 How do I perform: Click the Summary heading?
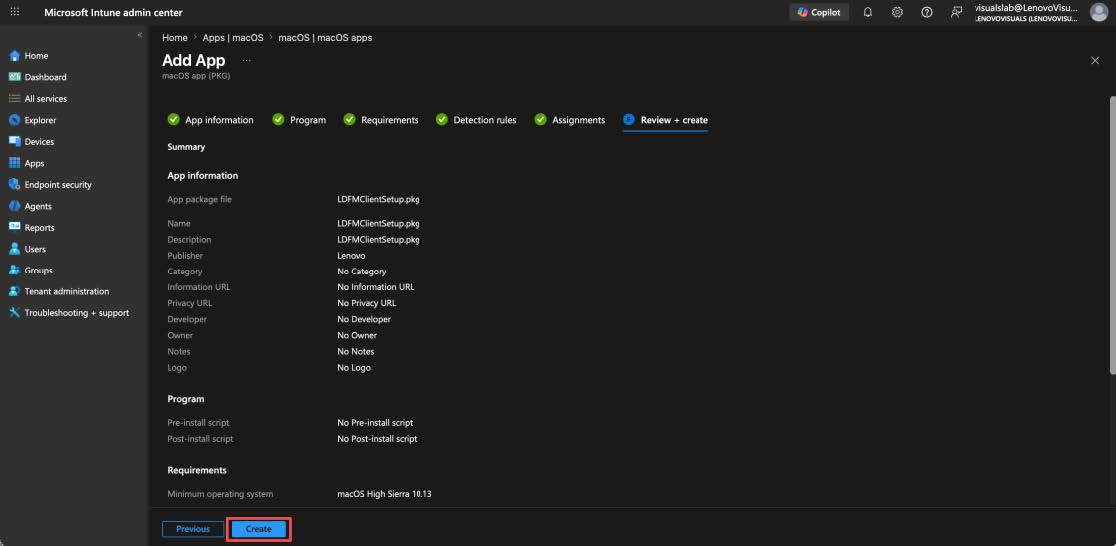pyautogui.click(x=186, y=147)
